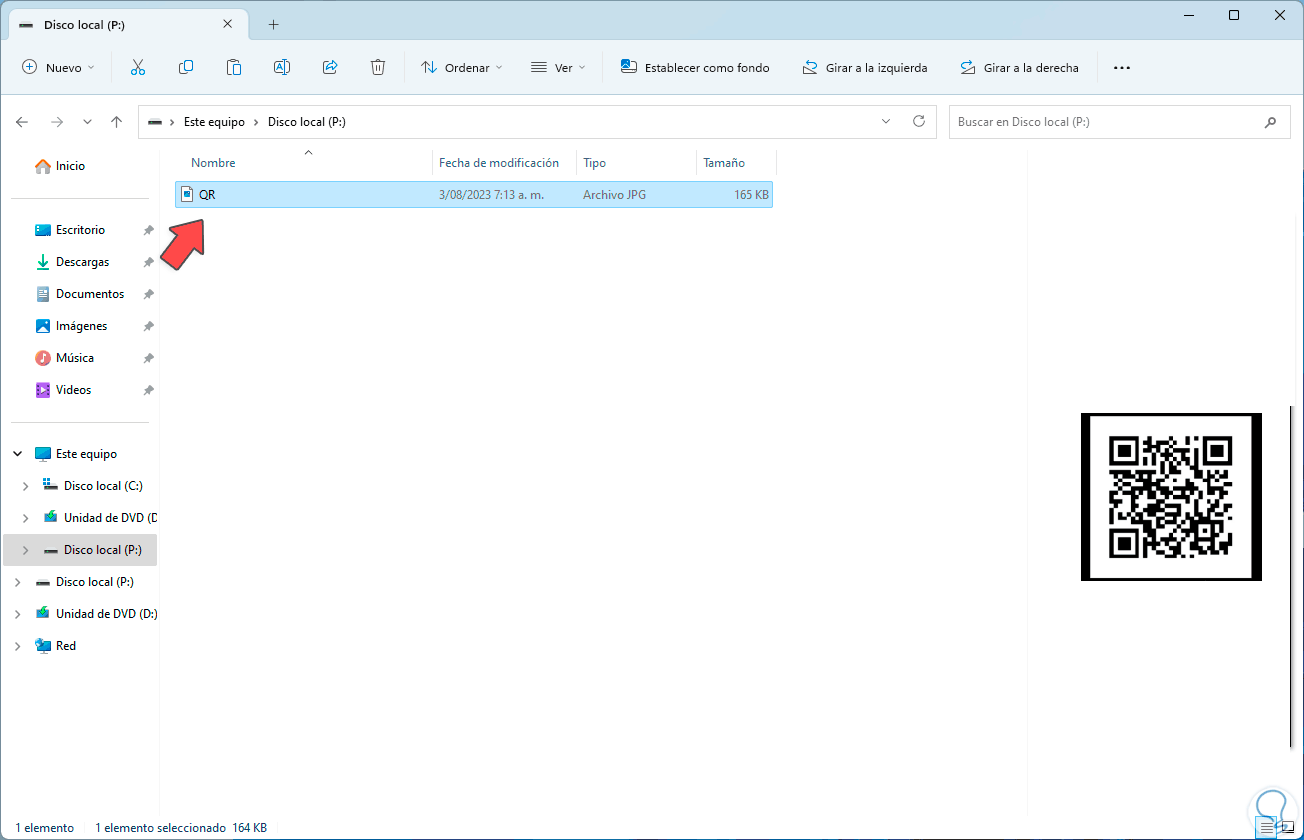Go forward with the right arrow
1304x840 pixels.
coord(57,122)
